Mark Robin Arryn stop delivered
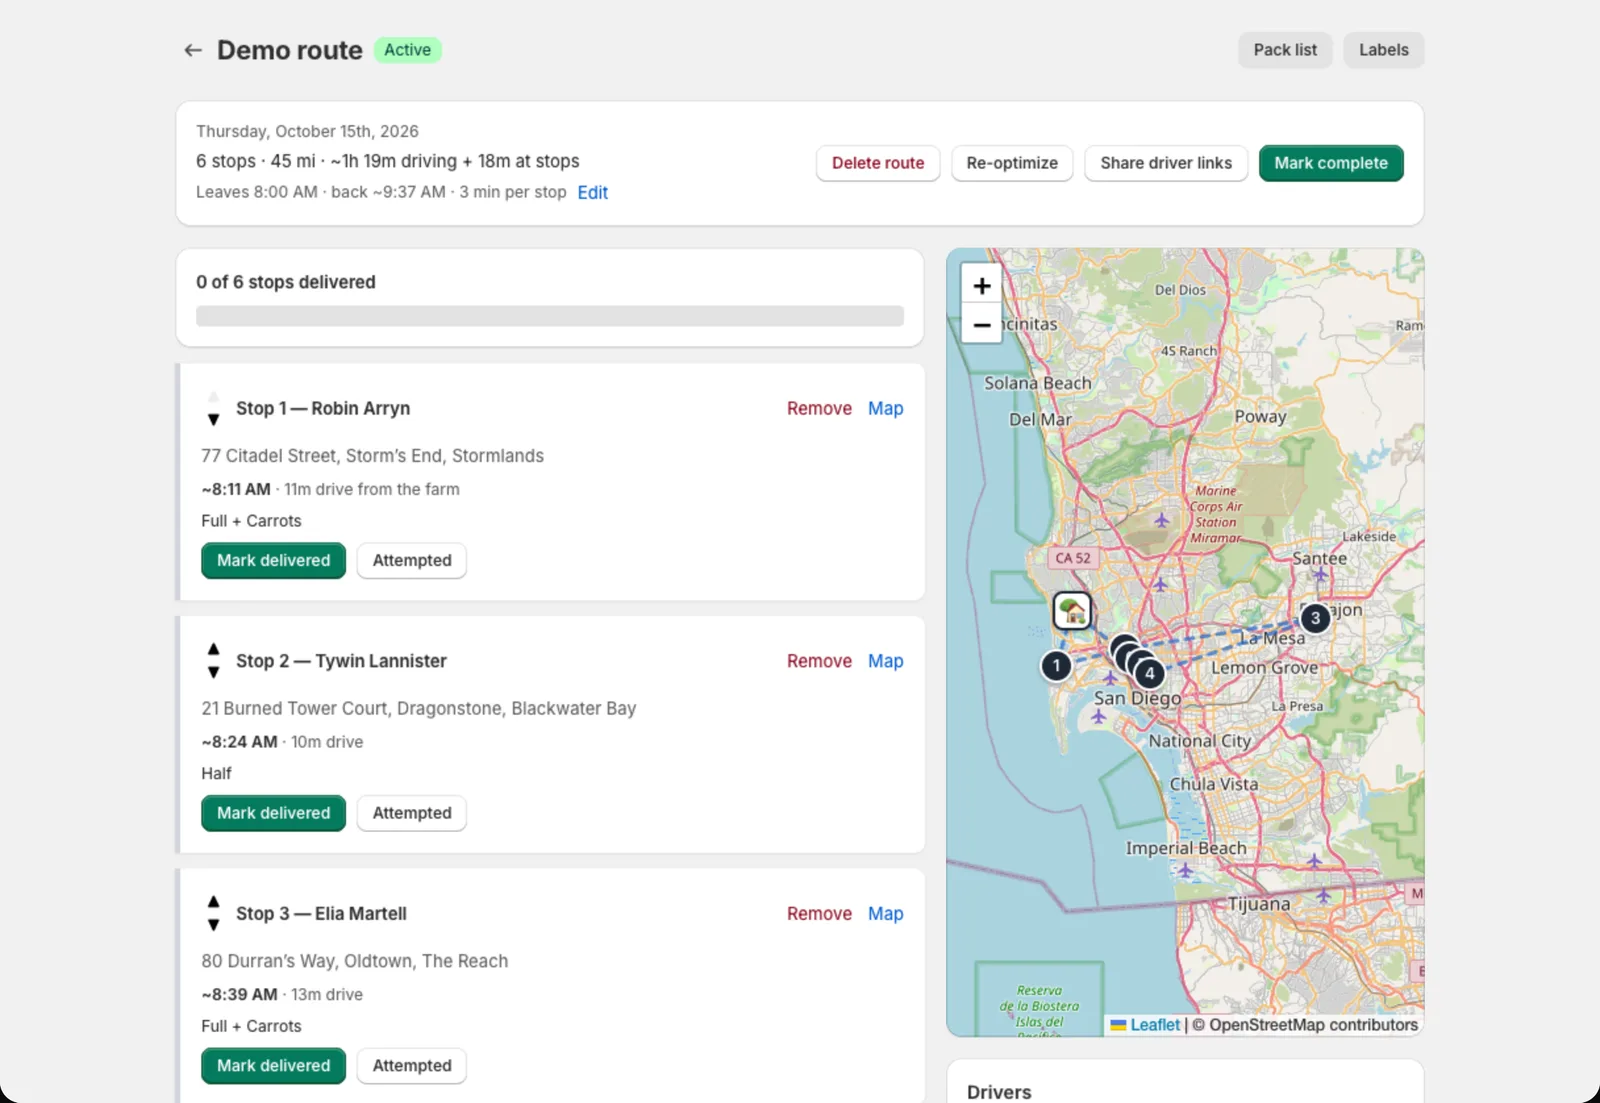 (273, 560)
